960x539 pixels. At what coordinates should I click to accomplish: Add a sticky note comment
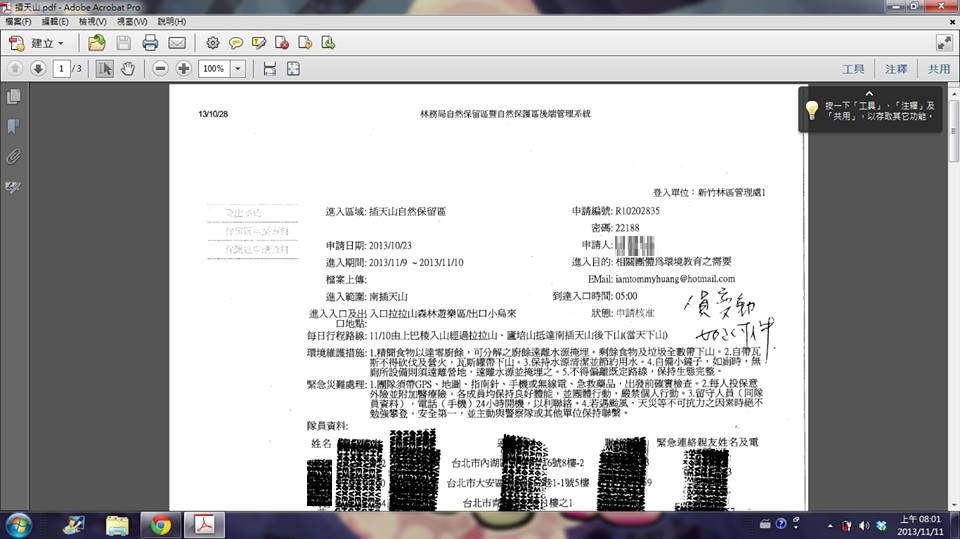pyautogui.click(x=236, y=43)
